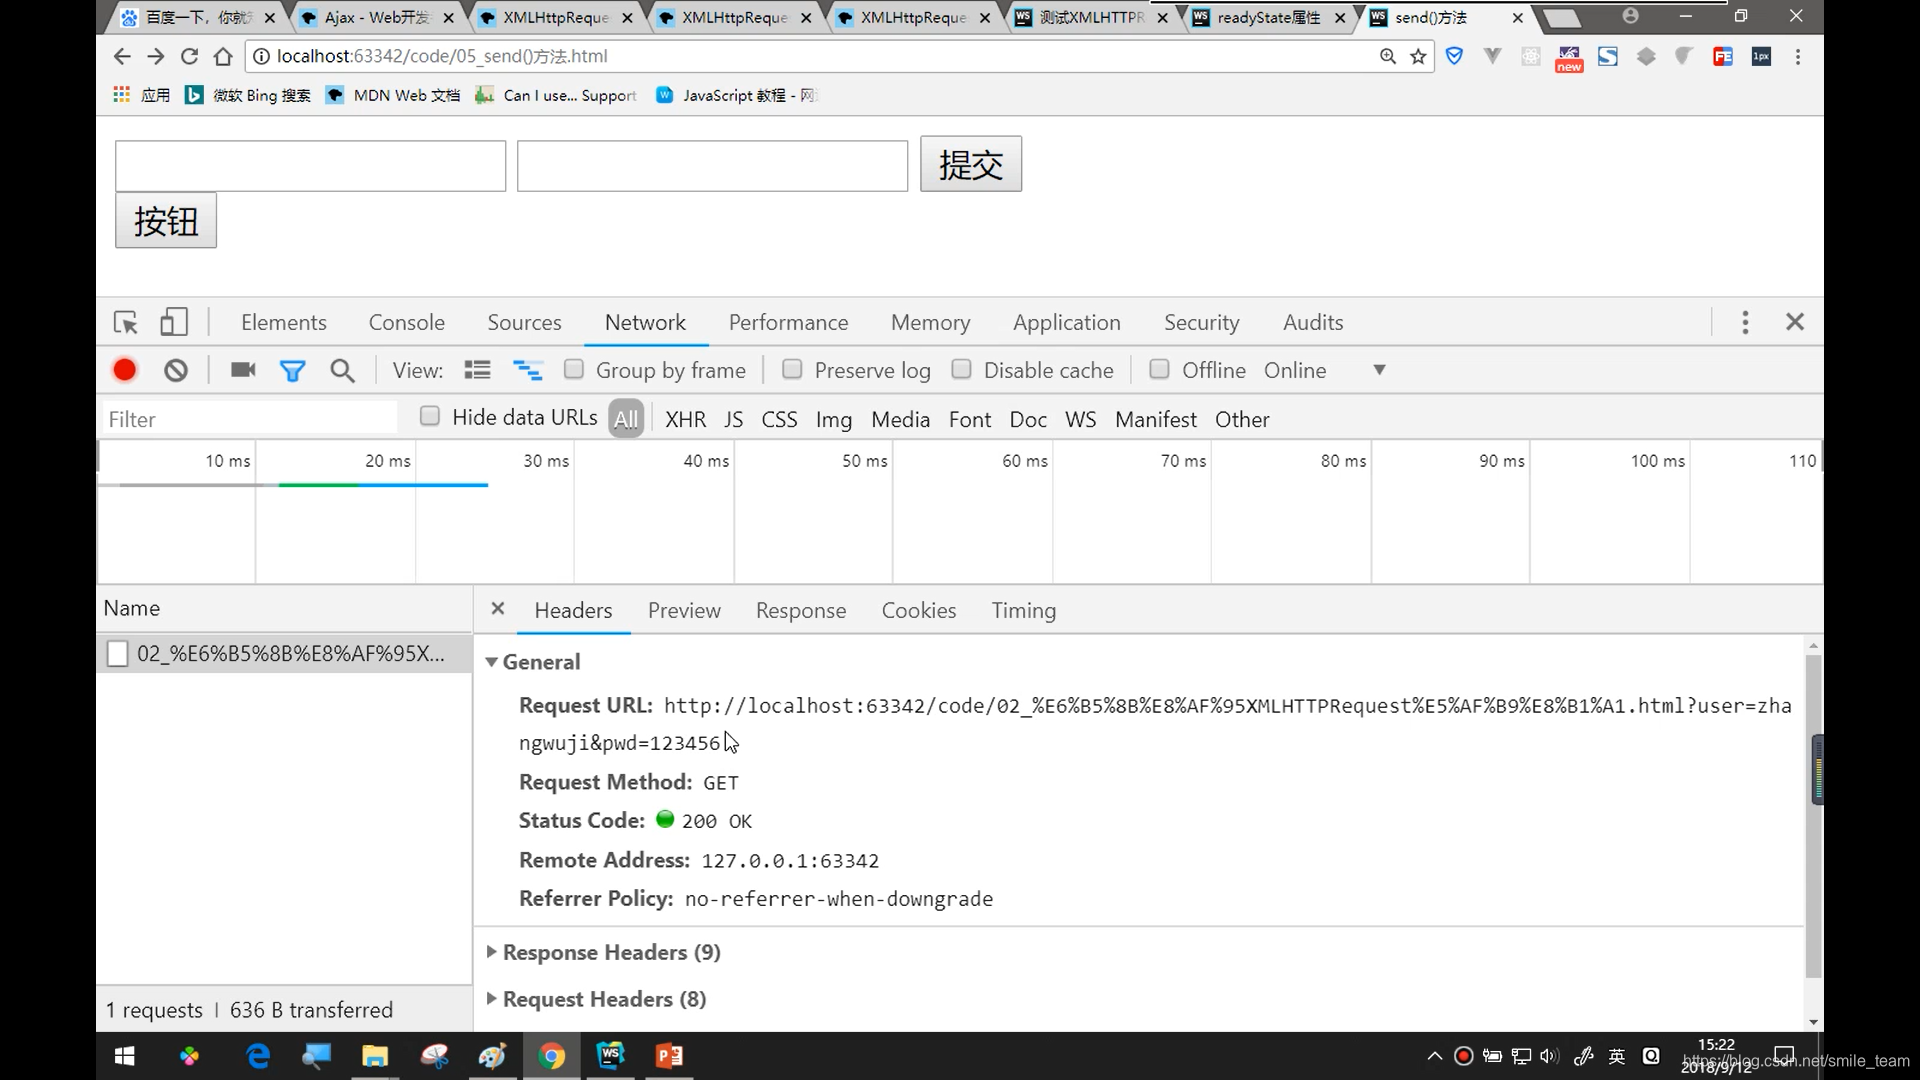Clear the network log icon
This screenshot has width=1920, height=1080.
(176, 371)
